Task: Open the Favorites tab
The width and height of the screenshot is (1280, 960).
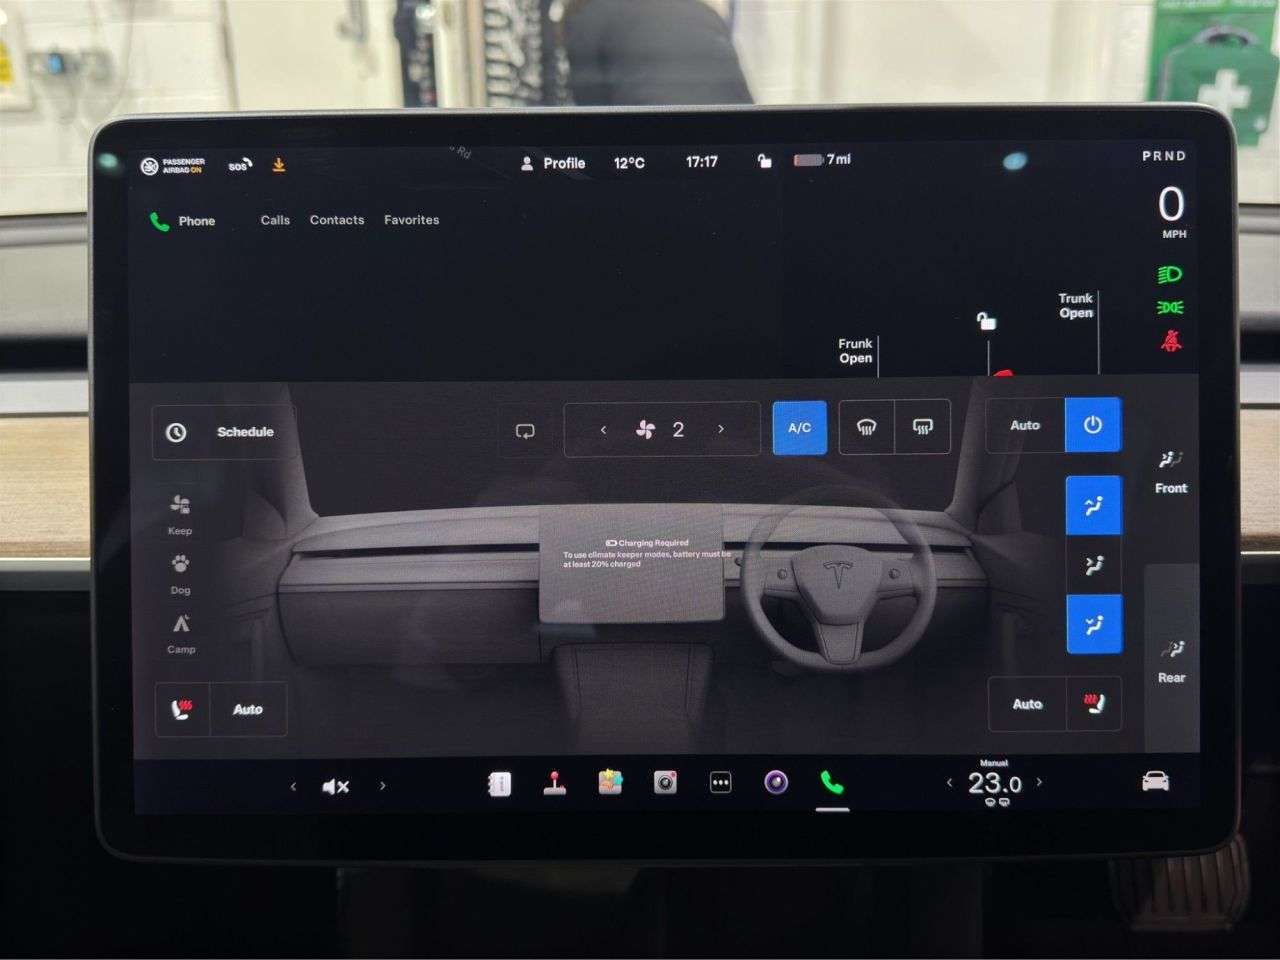Action: pyautogui.click(x=411, y=220)
